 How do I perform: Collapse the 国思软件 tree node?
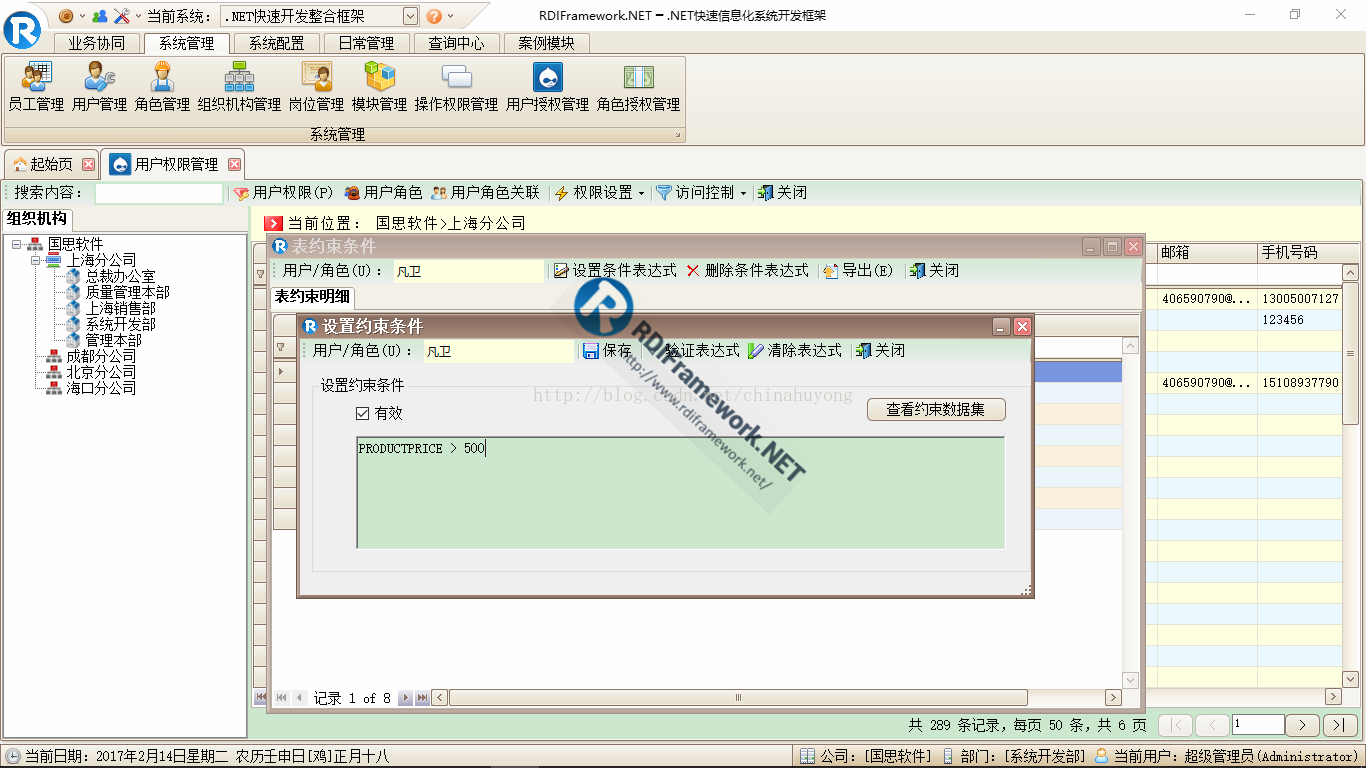coord(17,244)
